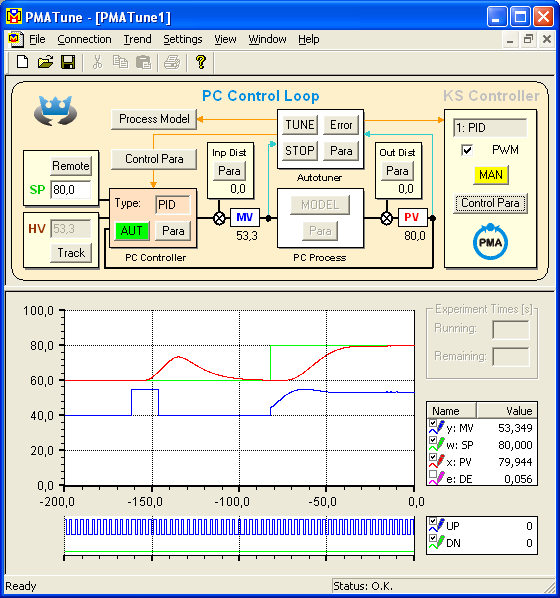The image size is (560, 598).
Task: Click the Help question mark icon
Action: [201, 62]
